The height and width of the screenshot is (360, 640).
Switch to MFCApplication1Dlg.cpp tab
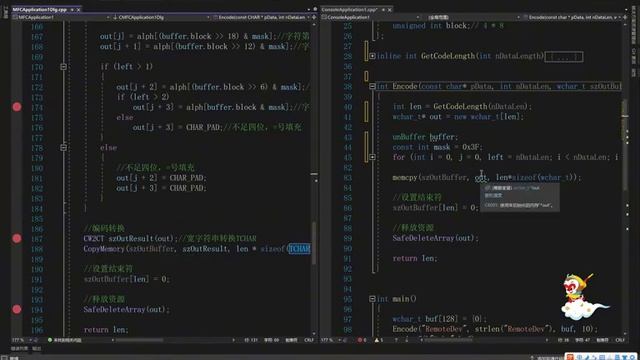coord(39,9)
